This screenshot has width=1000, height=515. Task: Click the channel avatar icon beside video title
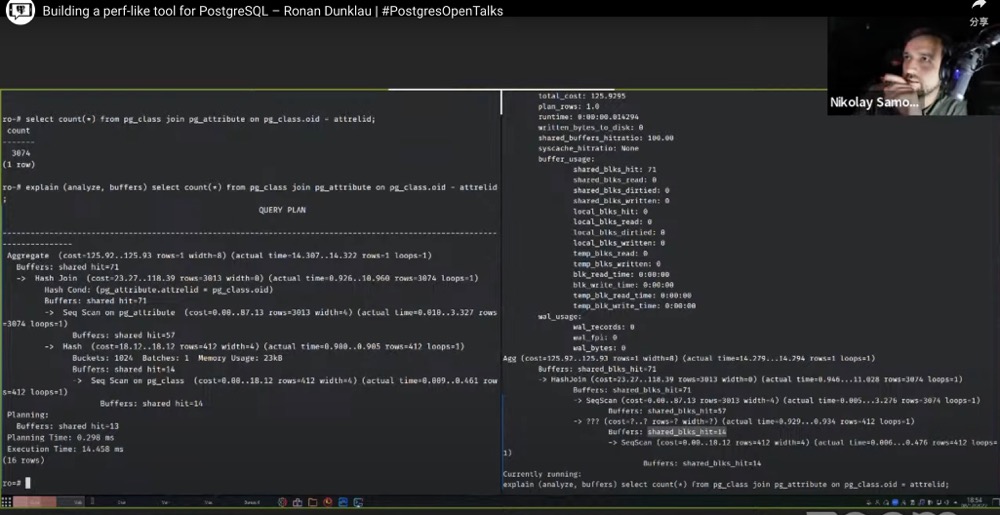[x=20, y=12]
